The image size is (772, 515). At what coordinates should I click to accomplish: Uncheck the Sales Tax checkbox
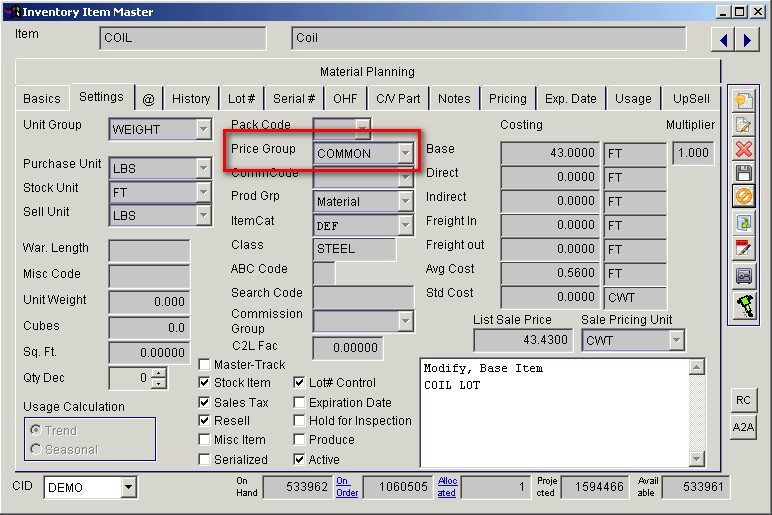click(205, 403)
